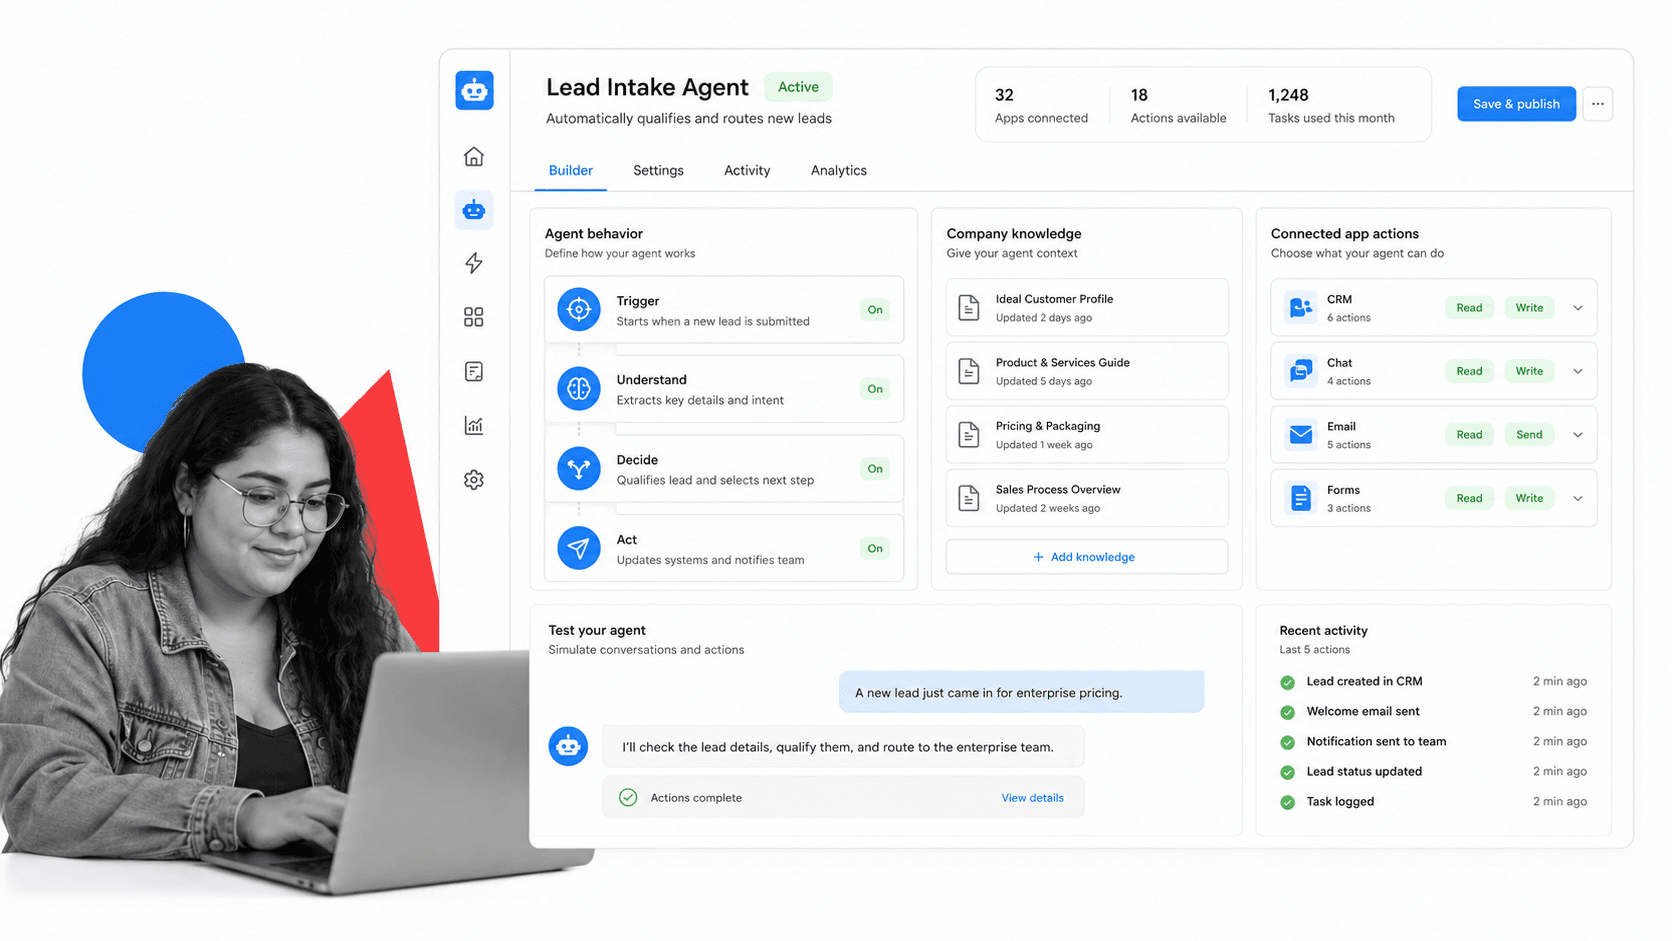Screen dimensions: 1672x941
Task: Click the Forms app icon
Action: pos(1301,498)
